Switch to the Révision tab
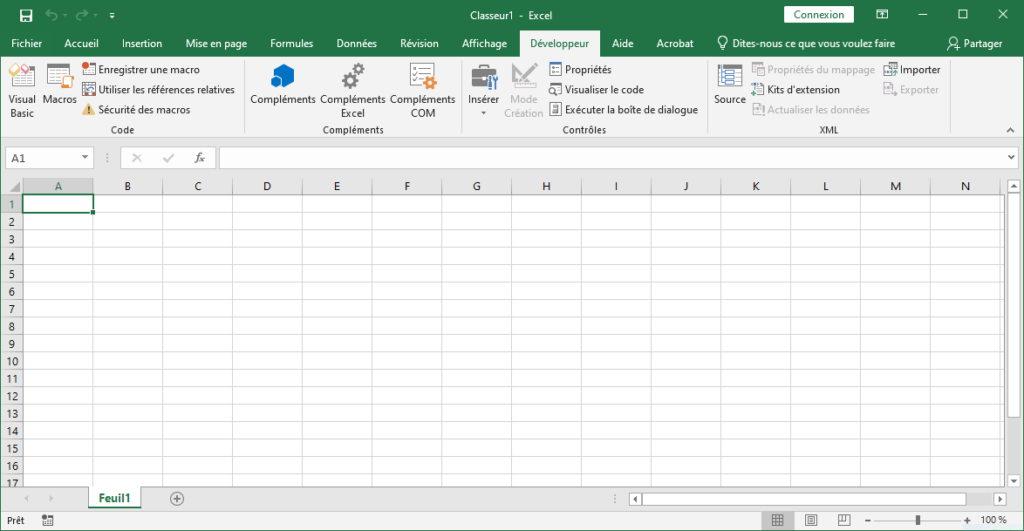The image size is (1024, 531). tap(419, 43)
